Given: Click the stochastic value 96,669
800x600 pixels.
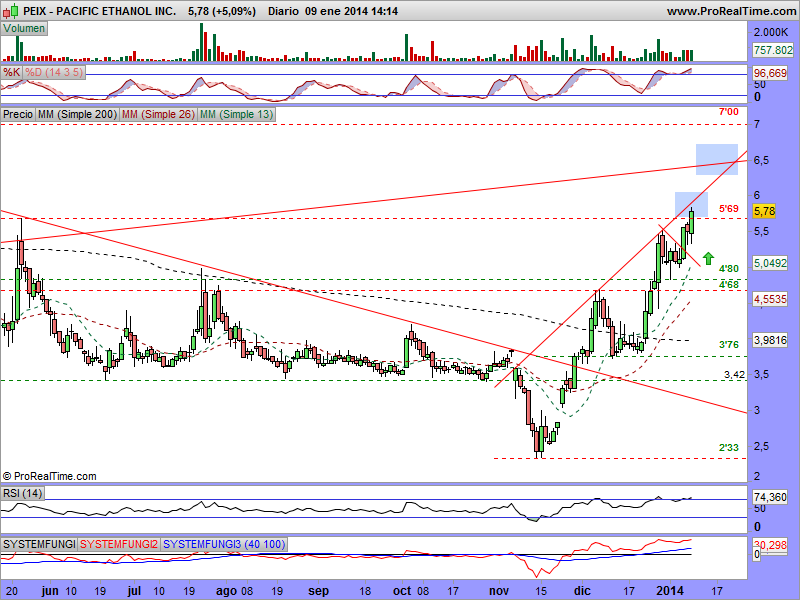Looking at the screenshot, I should coord(770,73).
